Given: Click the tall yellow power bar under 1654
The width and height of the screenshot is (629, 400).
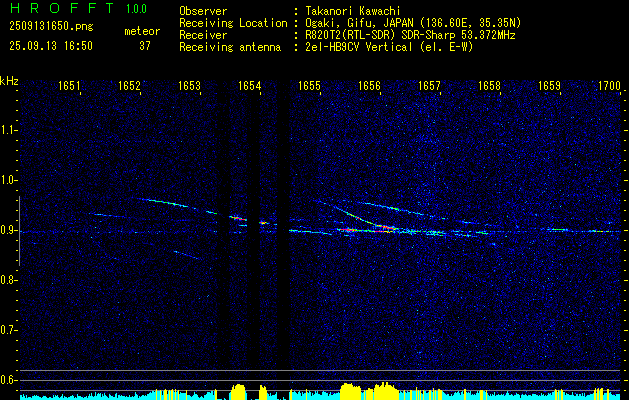Looking at the screenshot, I should pyautogui.click(x=239, y=391).
